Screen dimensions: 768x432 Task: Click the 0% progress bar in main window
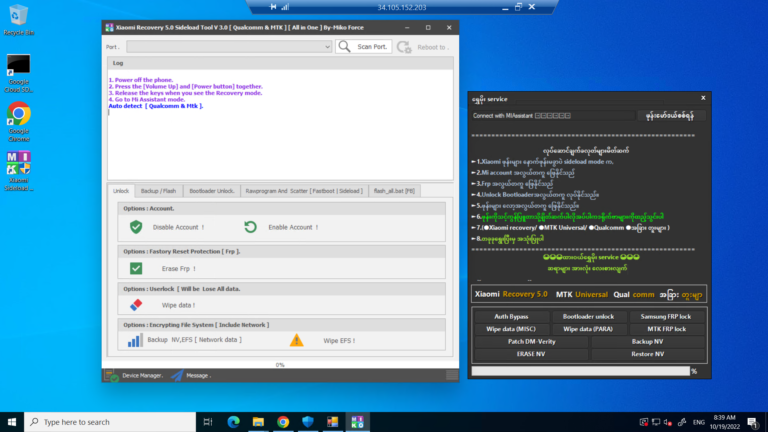pyautogui.click(x=280, y=365)
